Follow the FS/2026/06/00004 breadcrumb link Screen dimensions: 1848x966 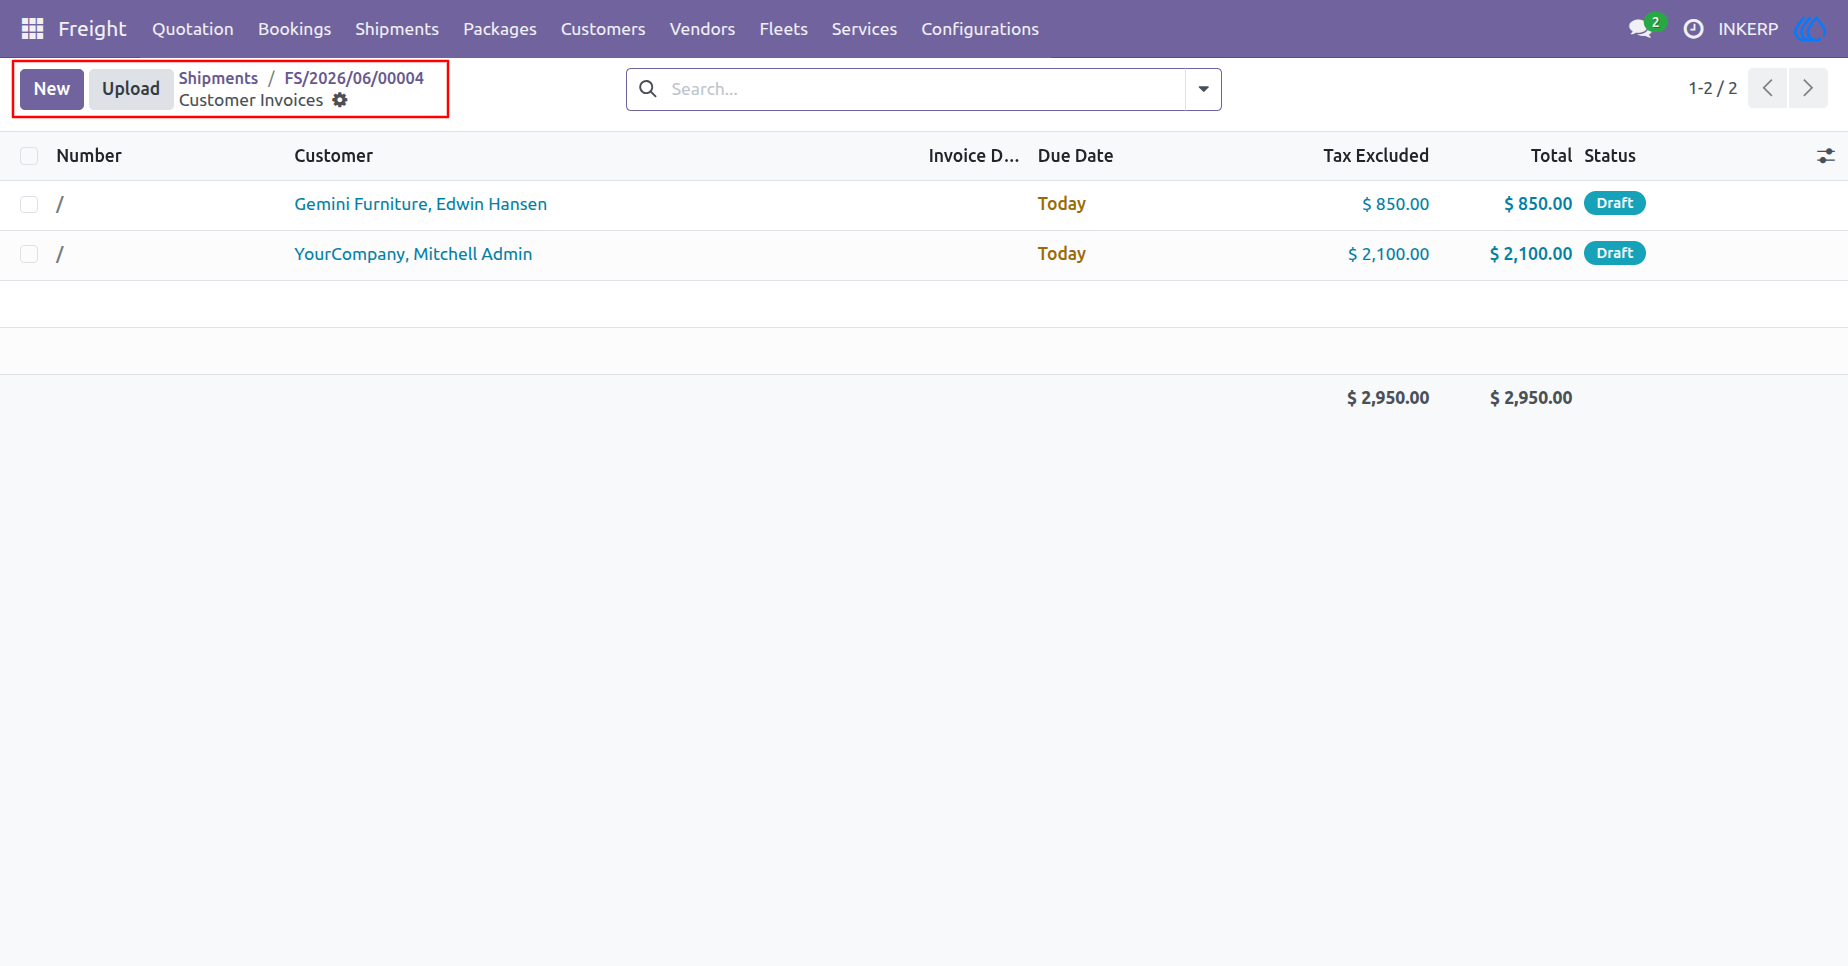[354, 78]
